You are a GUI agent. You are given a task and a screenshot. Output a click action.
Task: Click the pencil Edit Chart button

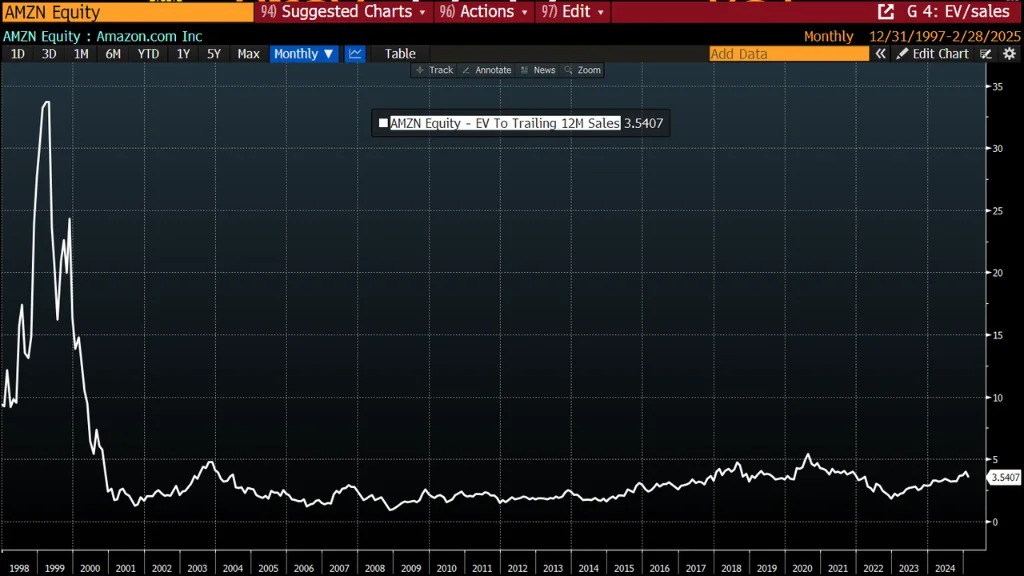932,54
